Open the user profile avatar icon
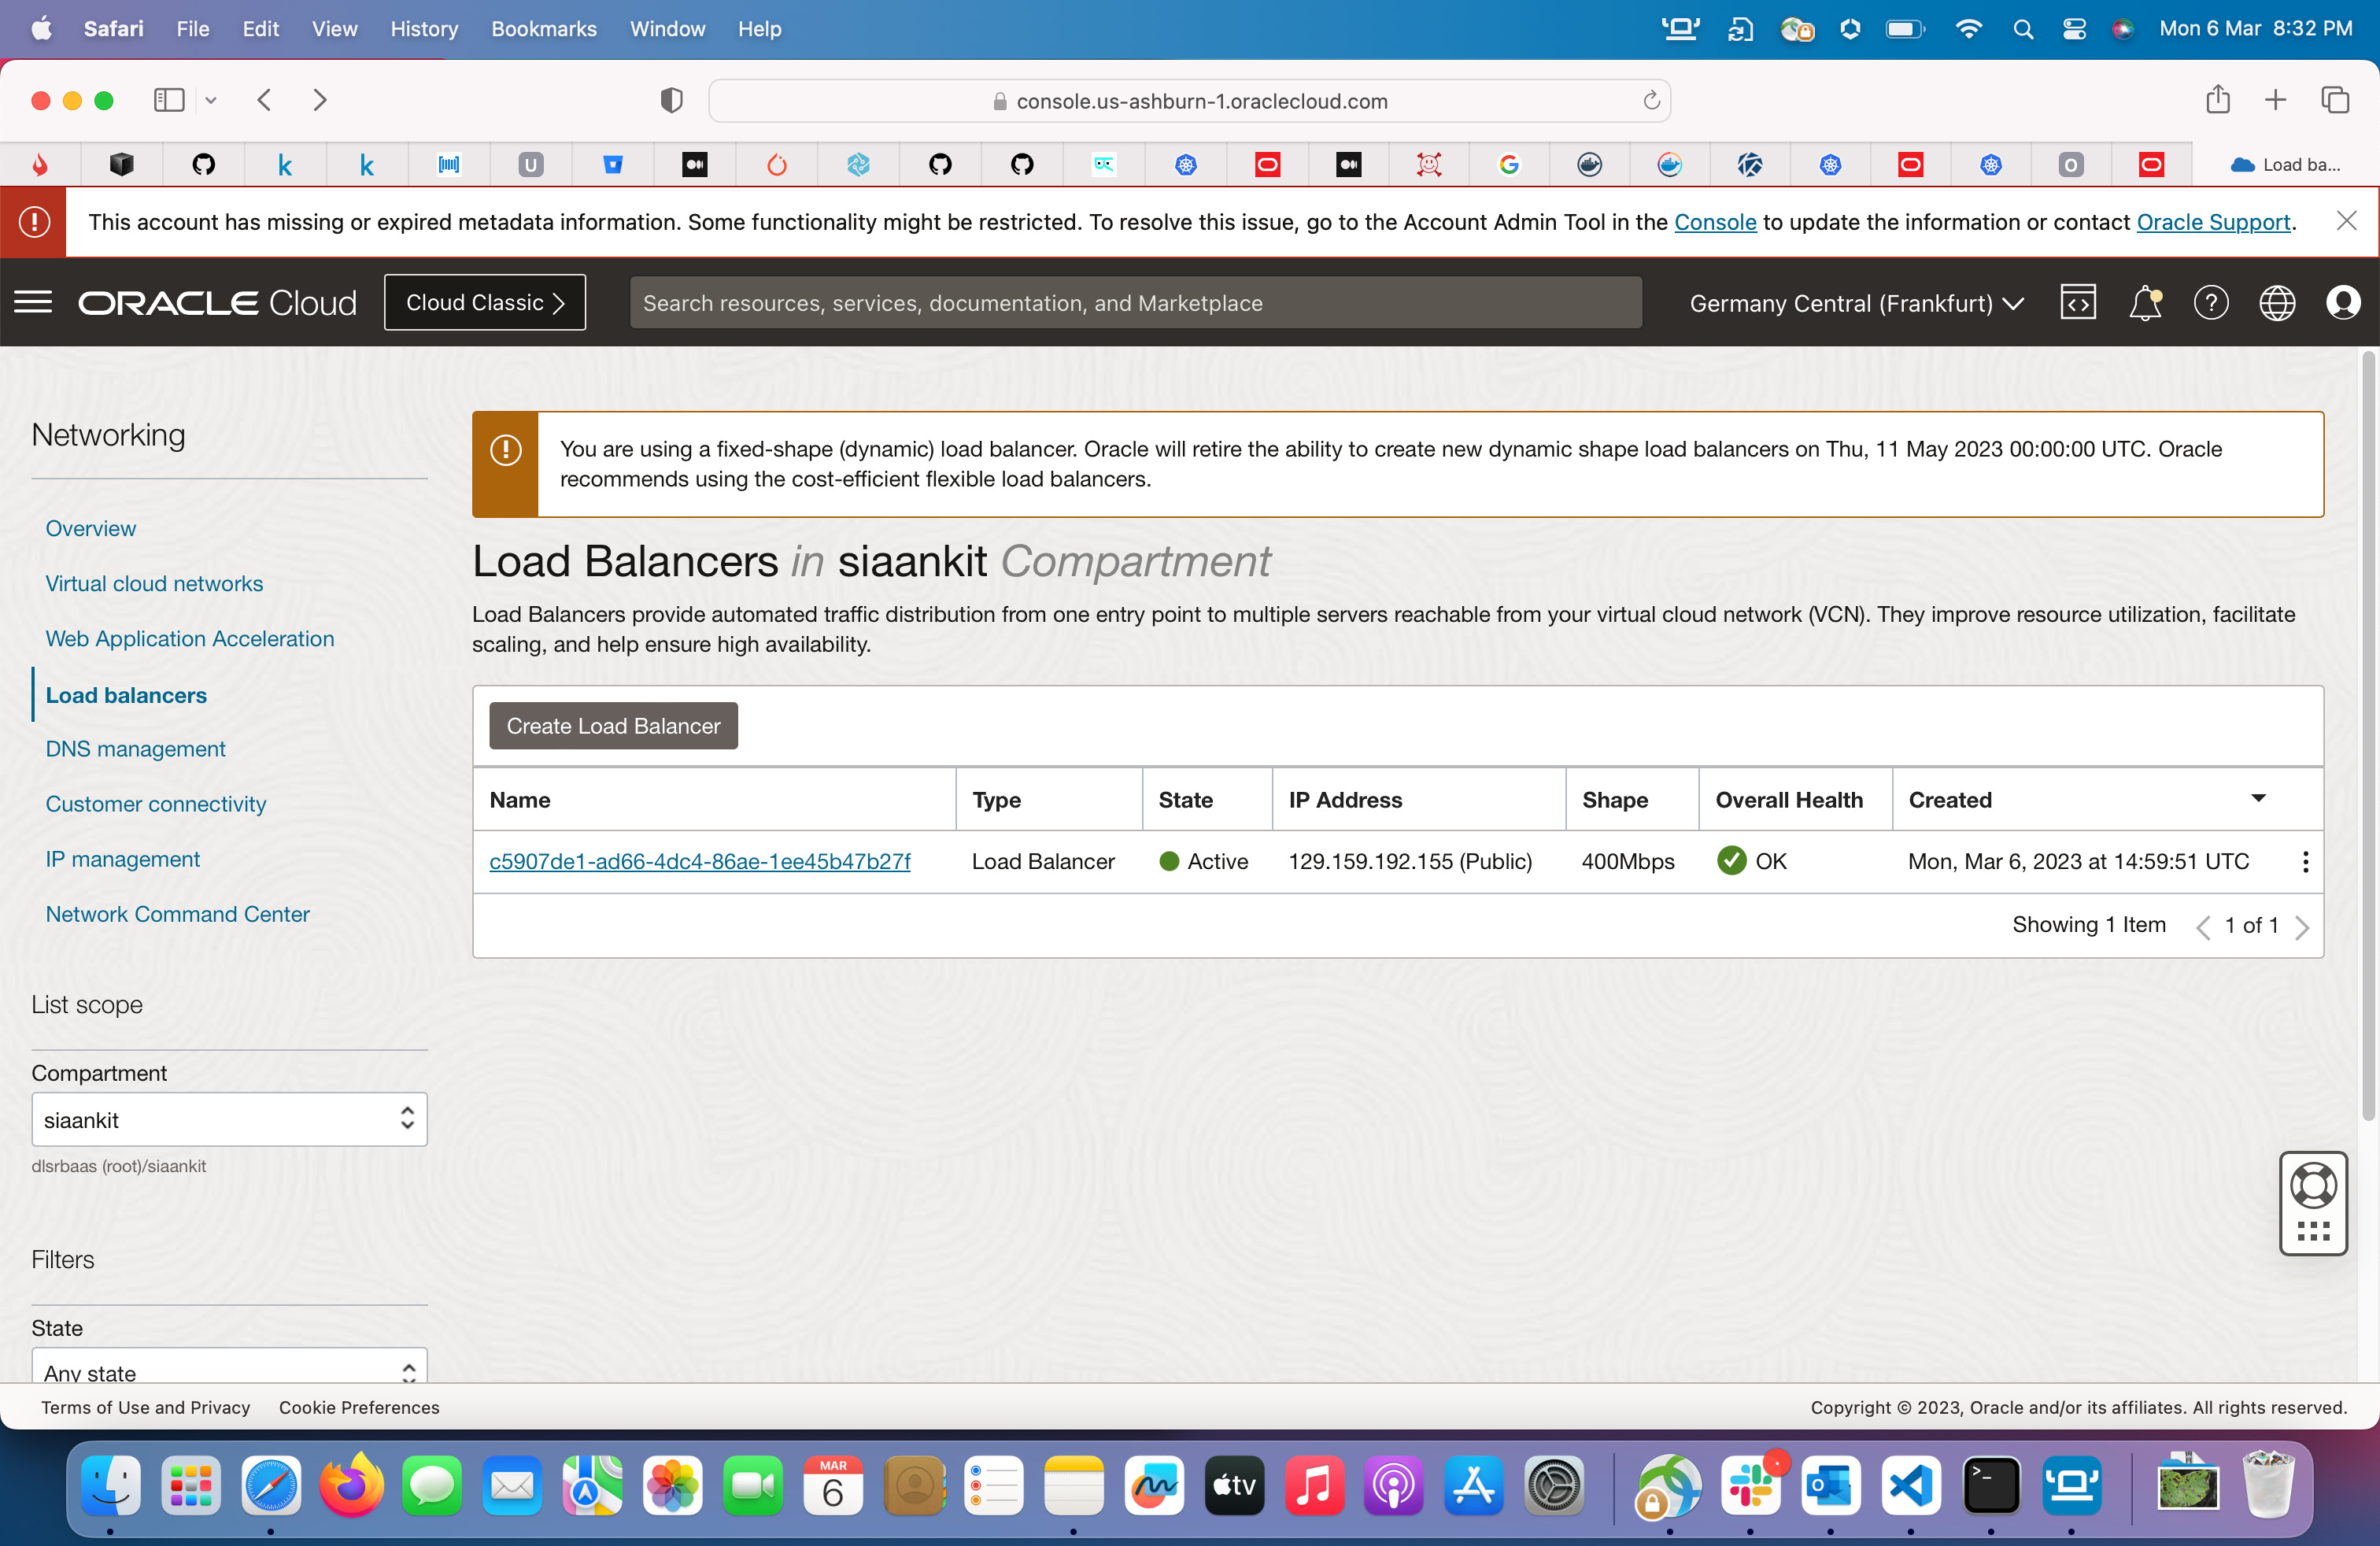2380x1546 pixels. 2342,302
